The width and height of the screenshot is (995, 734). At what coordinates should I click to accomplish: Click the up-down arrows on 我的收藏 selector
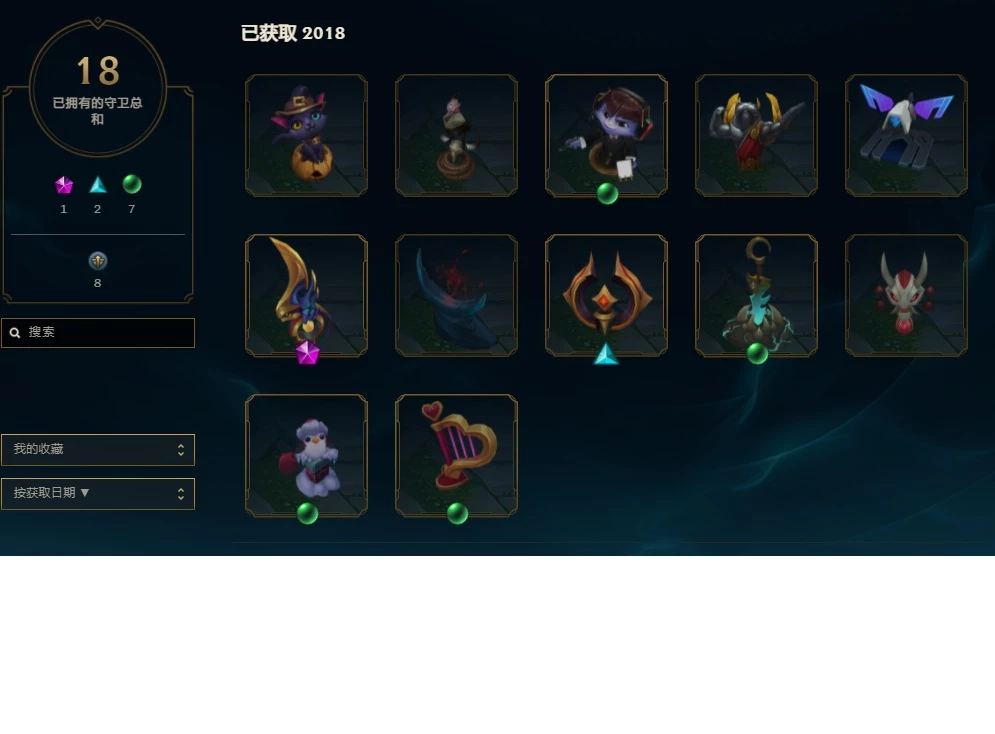tap(181, 450)
